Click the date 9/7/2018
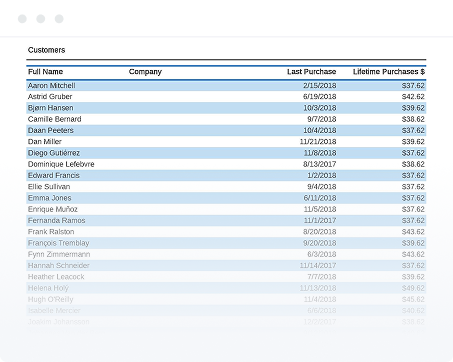 tap(322, 119)
